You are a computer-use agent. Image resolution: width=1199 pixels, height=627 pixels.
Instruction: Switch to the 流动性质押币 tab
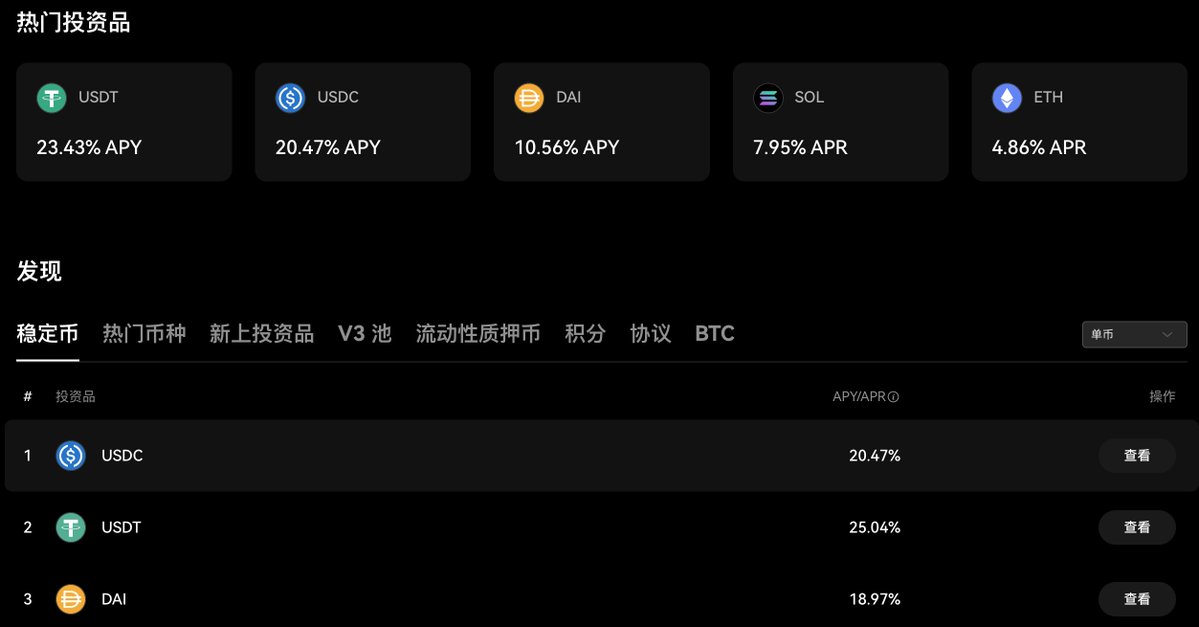tap(478, 334)
